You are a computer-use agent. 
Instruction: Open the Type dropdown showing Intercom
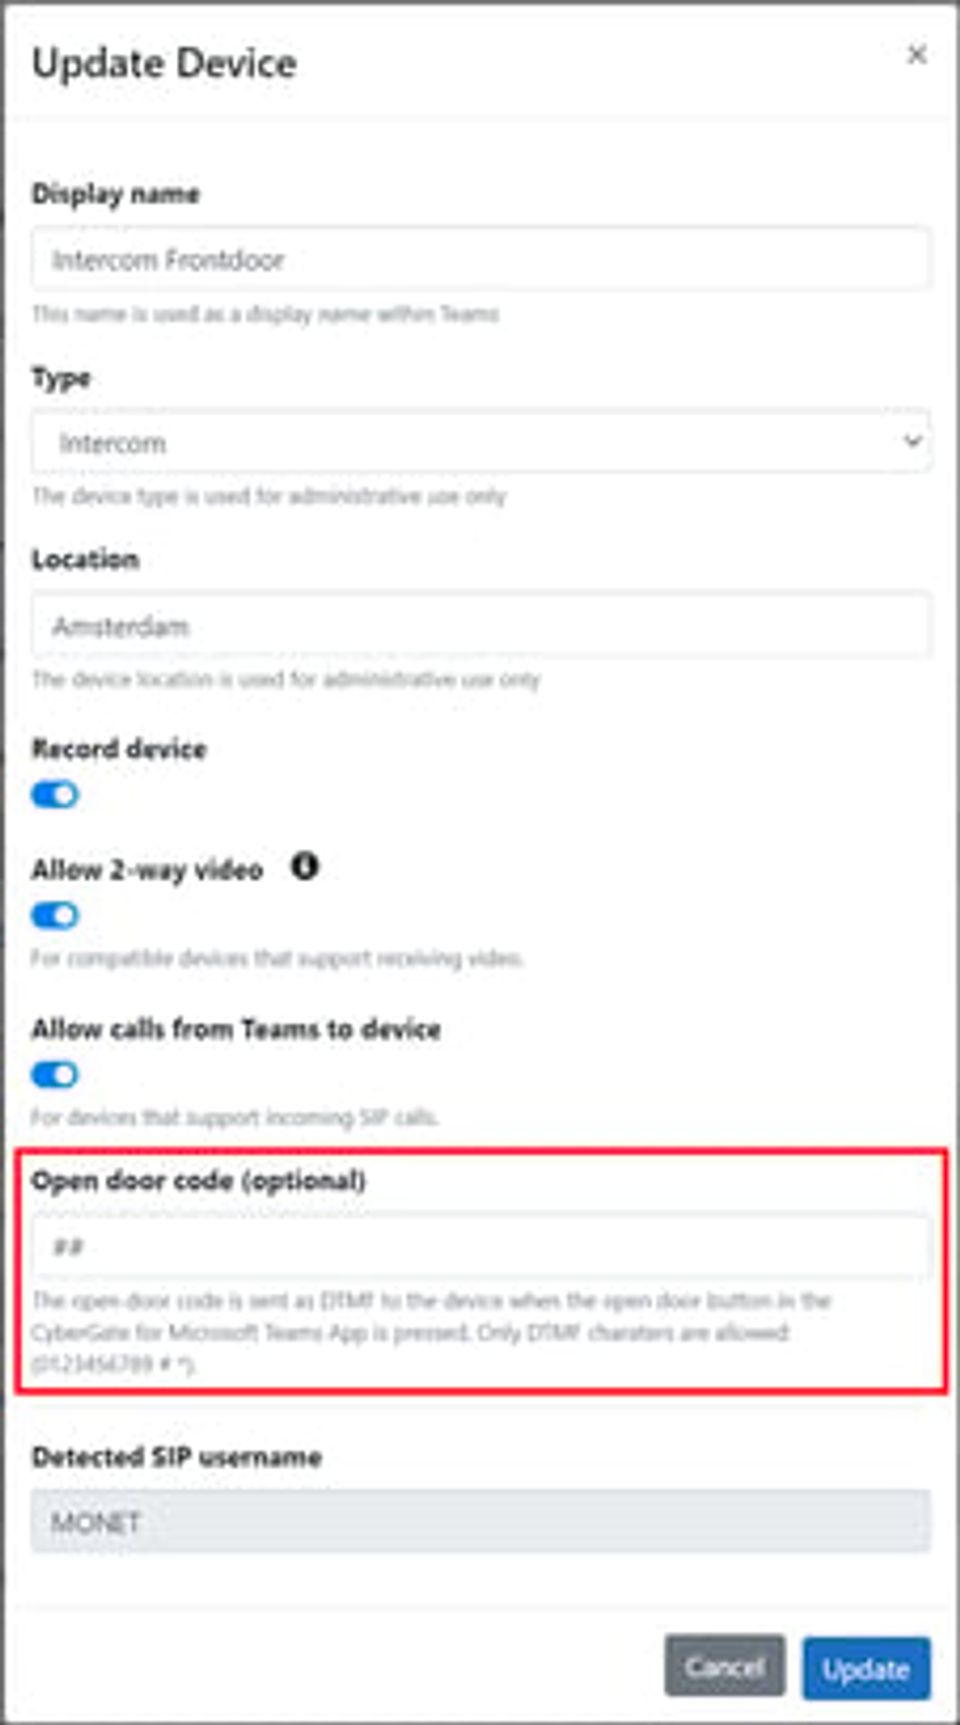[481, 441]
